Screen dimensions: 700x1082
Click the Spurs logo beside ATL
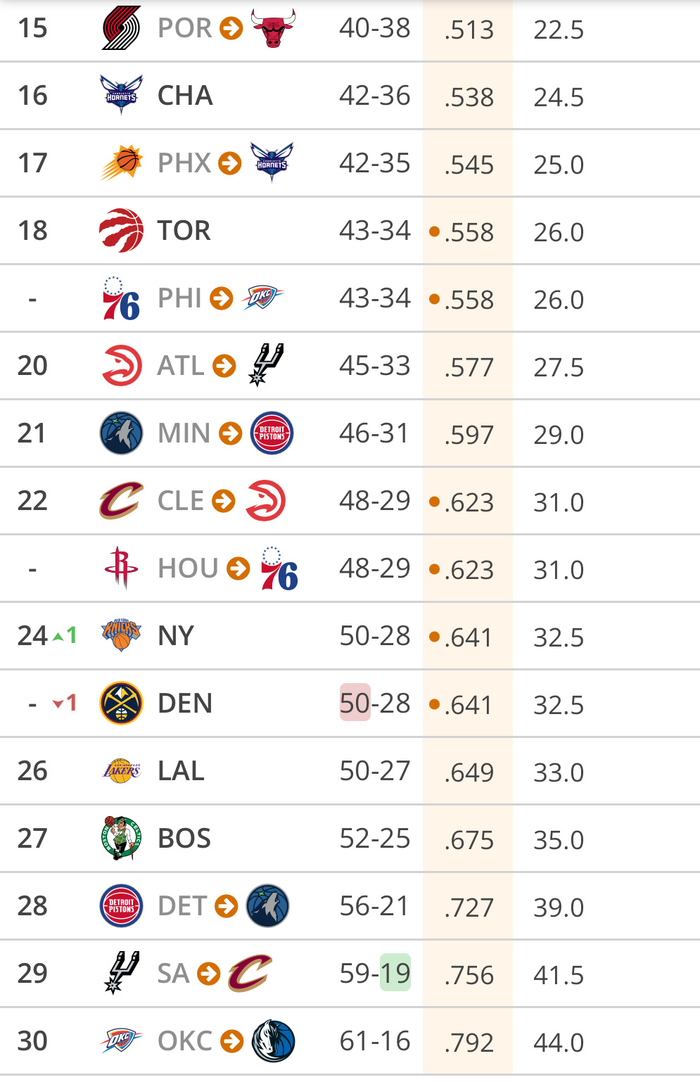(267, 365)
